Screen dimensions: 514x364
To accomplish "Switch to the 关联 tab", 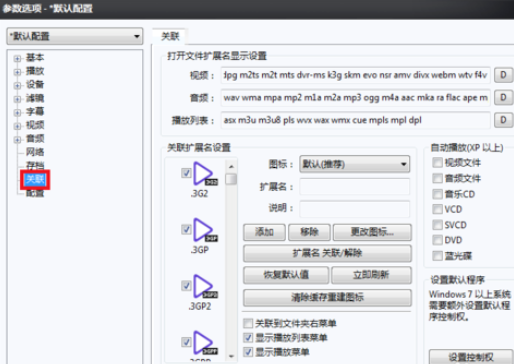I will click(x=170, y=36).
